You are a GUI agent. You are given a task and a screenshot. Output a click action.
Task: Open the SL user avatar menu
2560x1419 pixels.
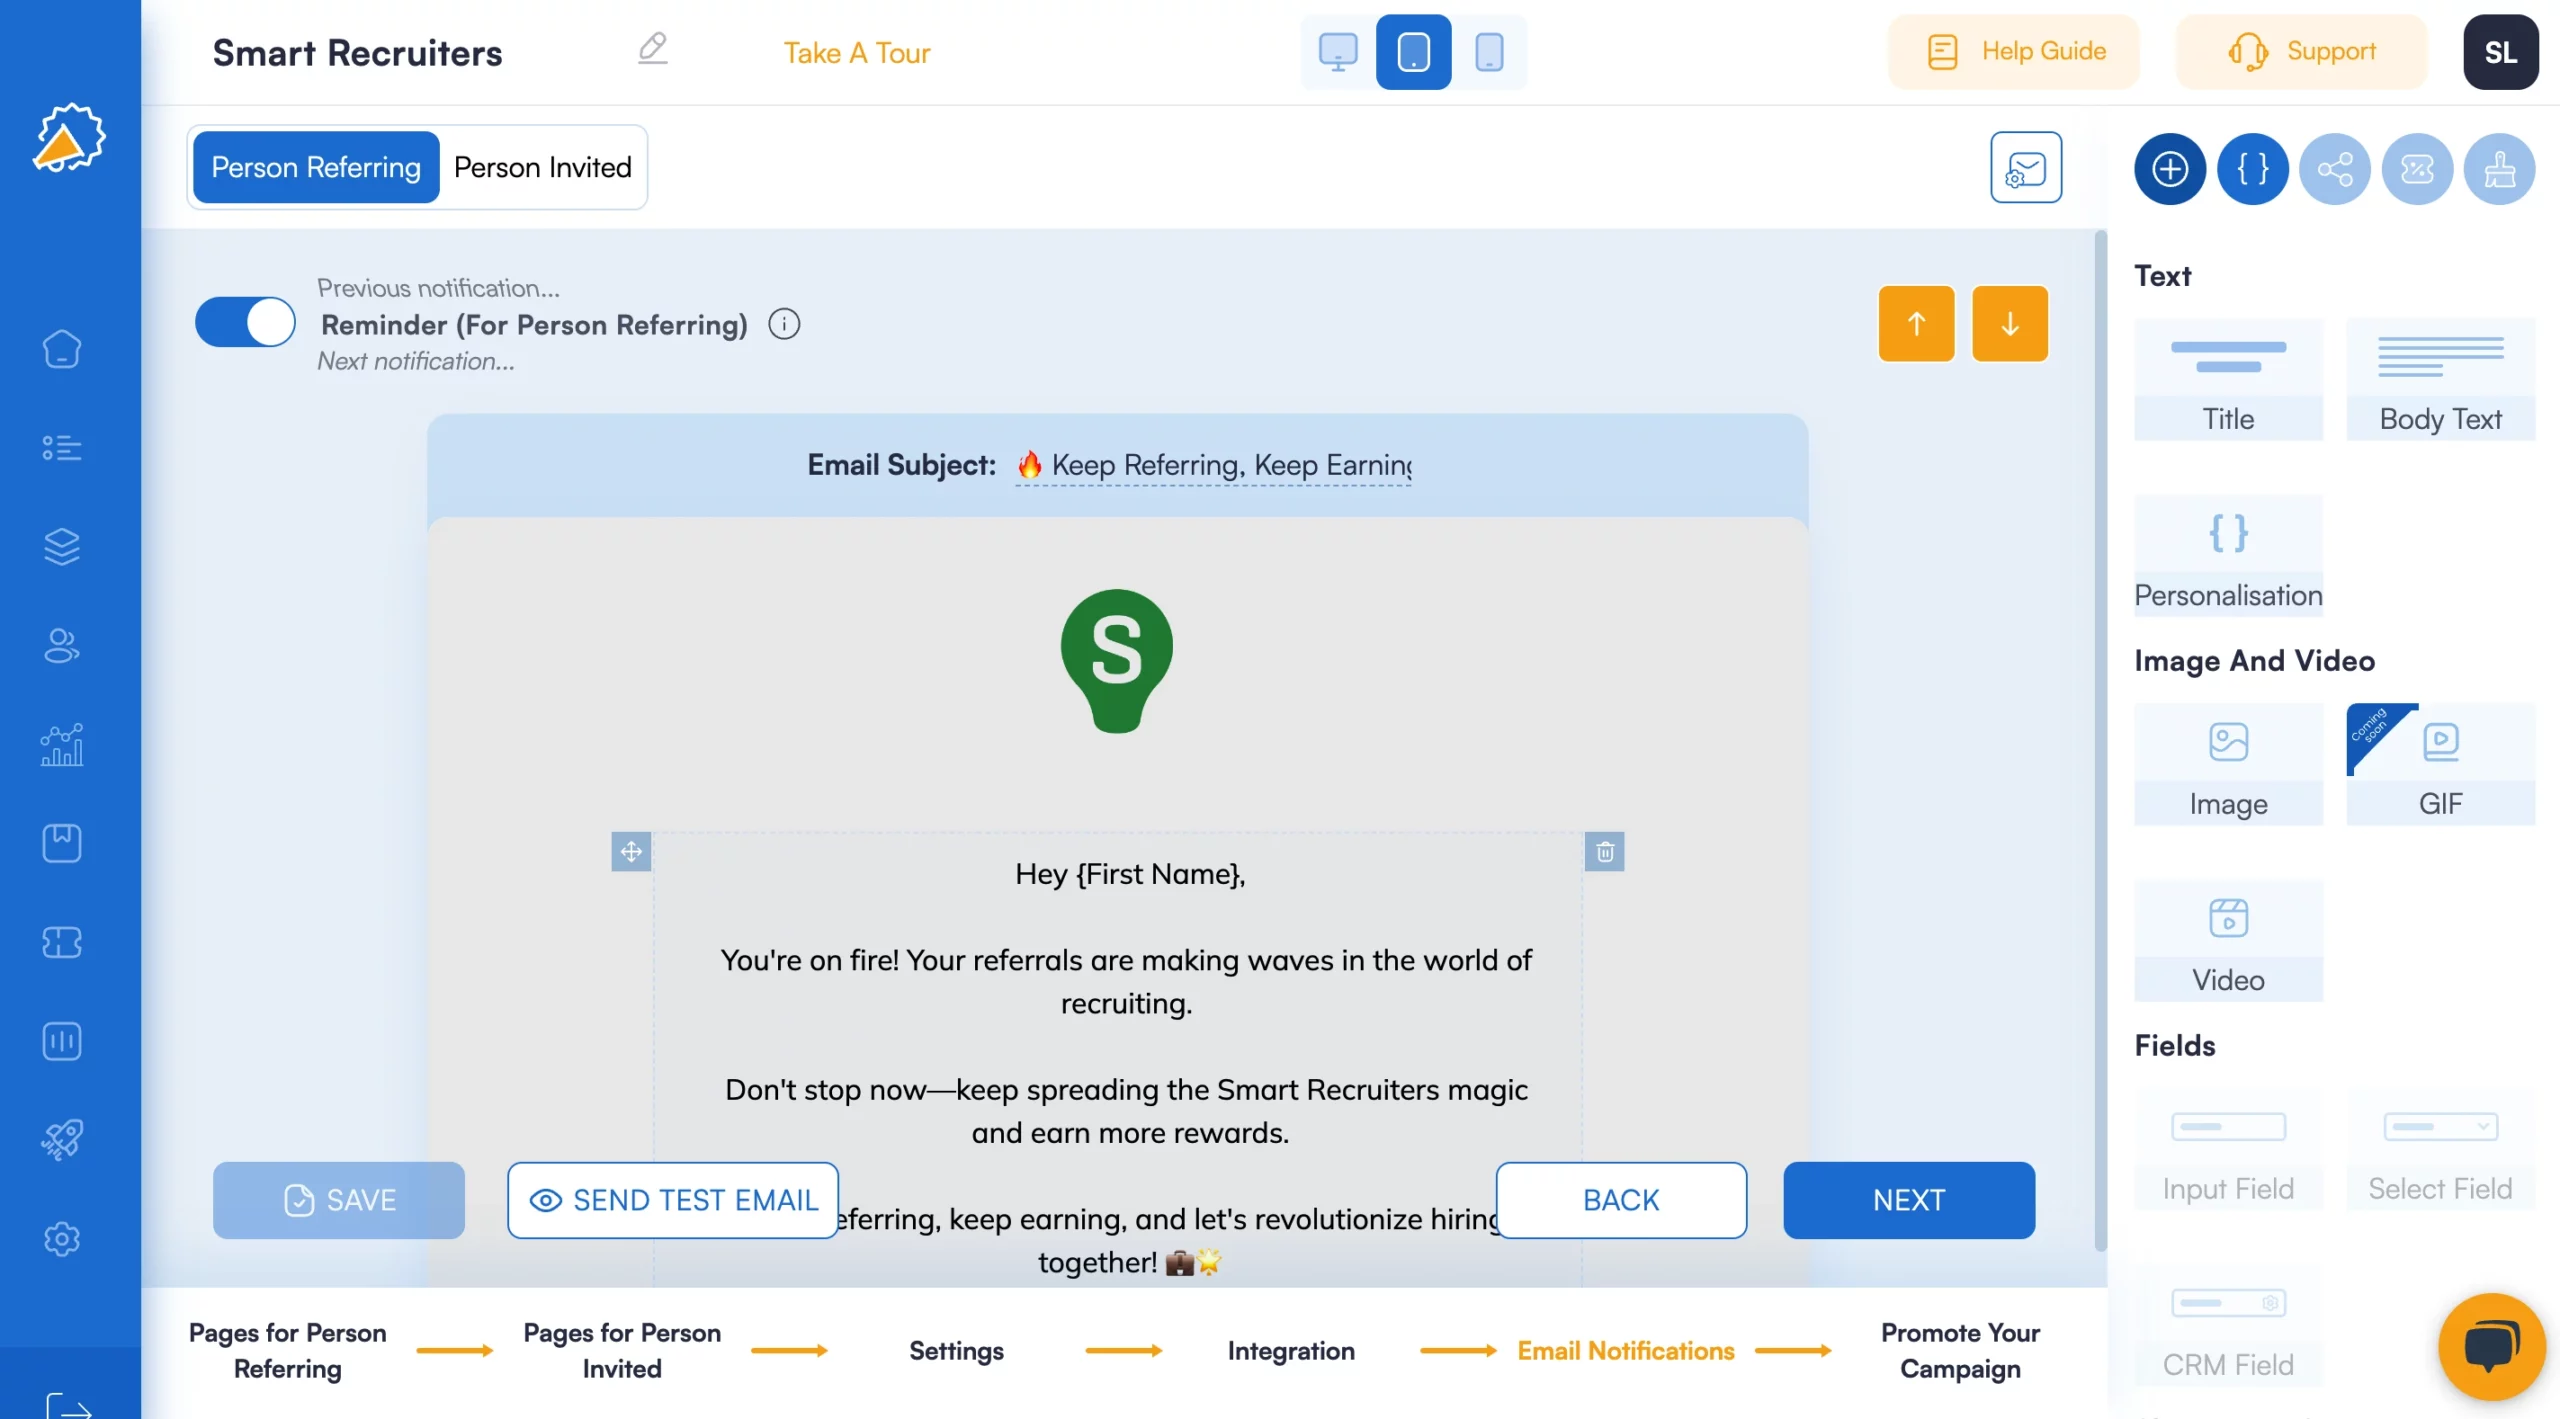pos(2500,52)
